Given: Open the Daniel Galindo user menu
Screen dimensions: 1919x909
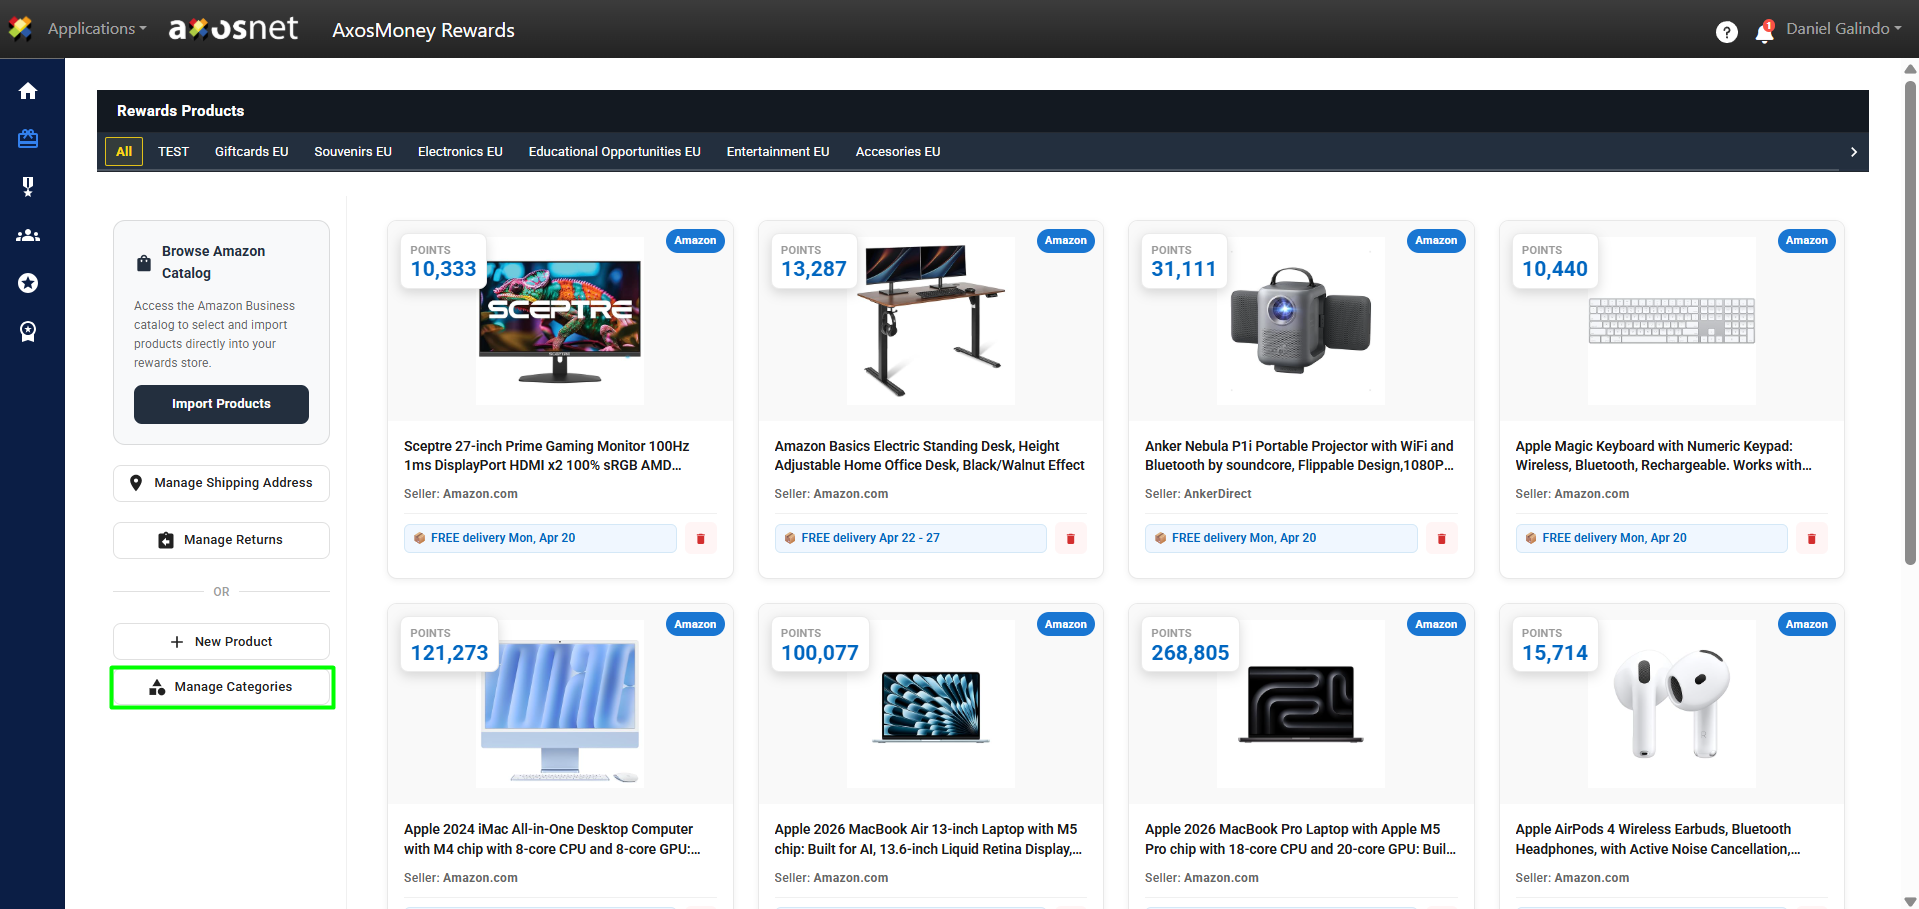Looking at the screenshot, I should point(1843,29).
